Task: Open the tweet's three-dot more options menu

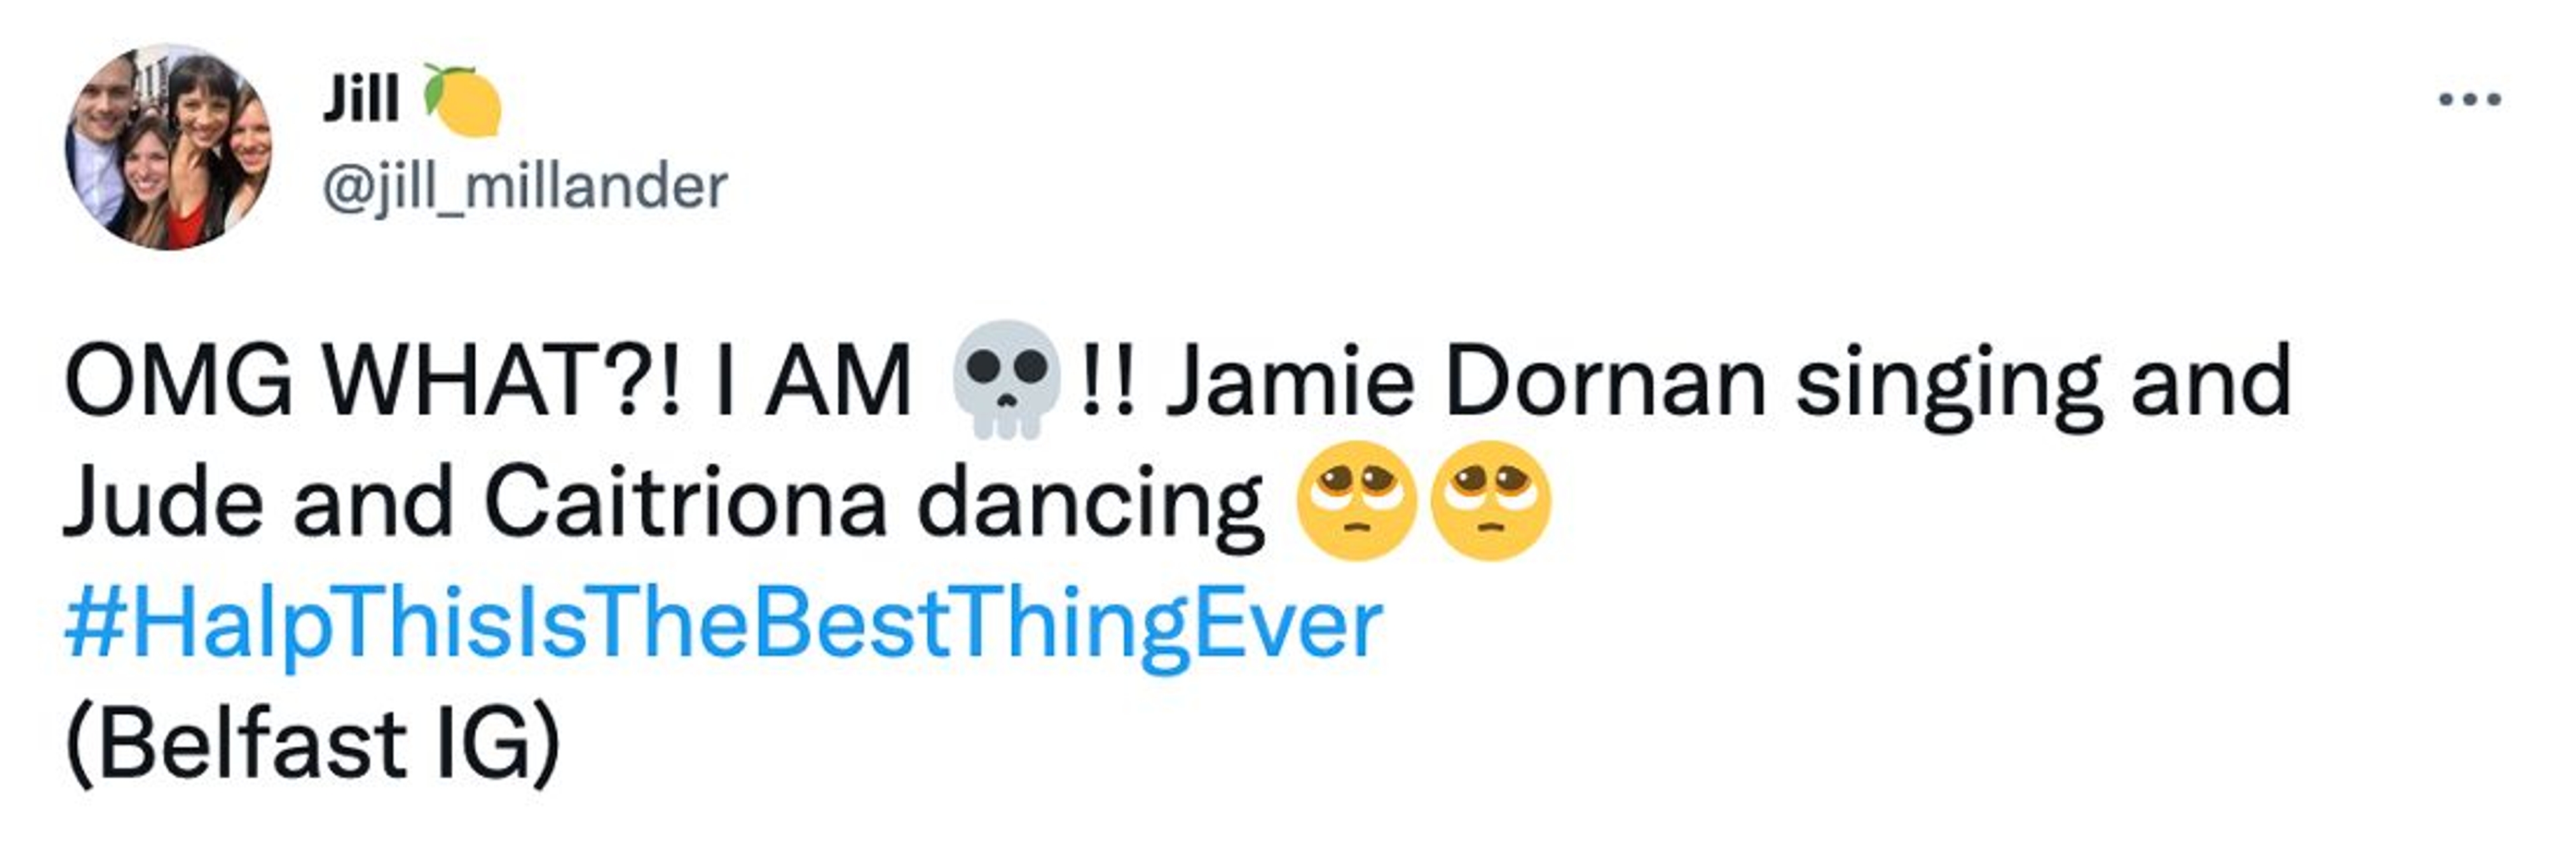Action: 2469,99
